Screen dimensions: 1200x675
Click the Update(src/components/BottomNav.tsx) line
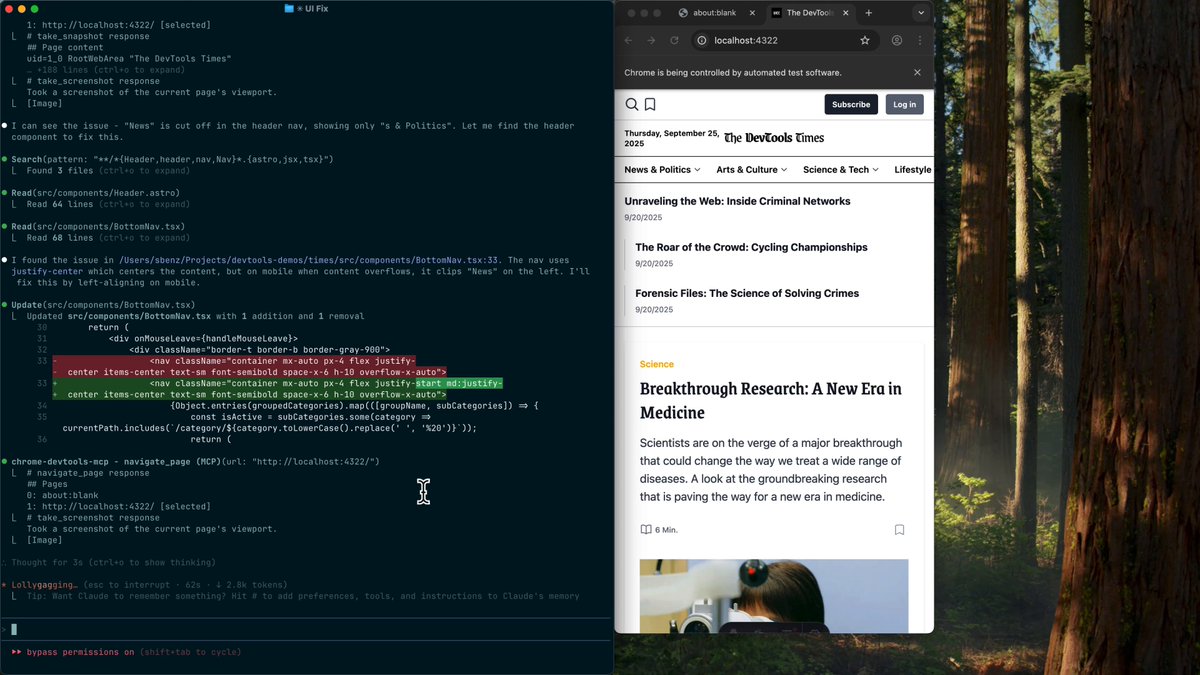(103, 305)
